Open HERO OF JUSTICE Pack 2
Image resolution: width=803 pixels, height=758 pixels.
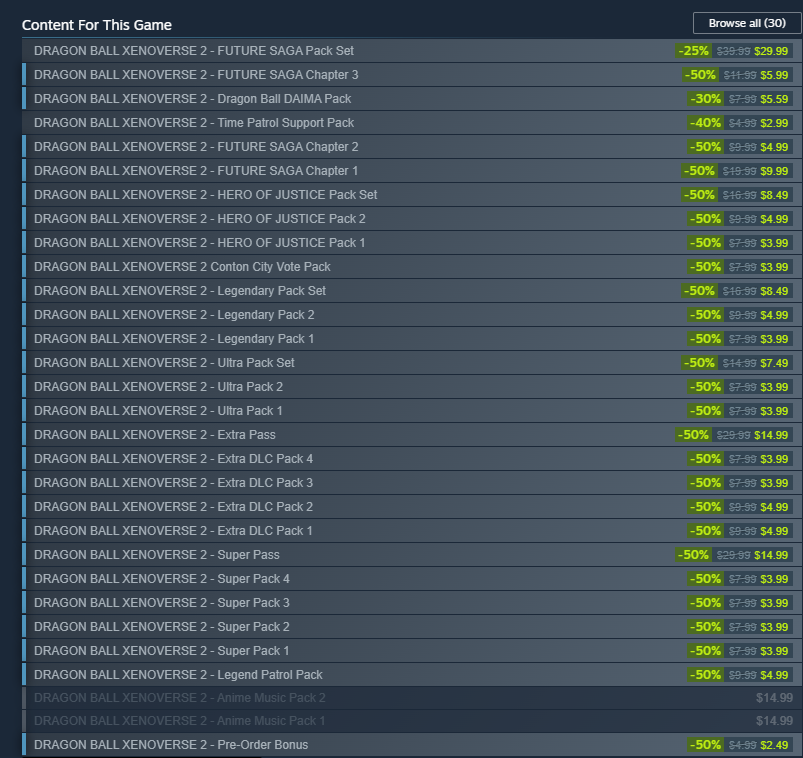(x=412, y=219)
